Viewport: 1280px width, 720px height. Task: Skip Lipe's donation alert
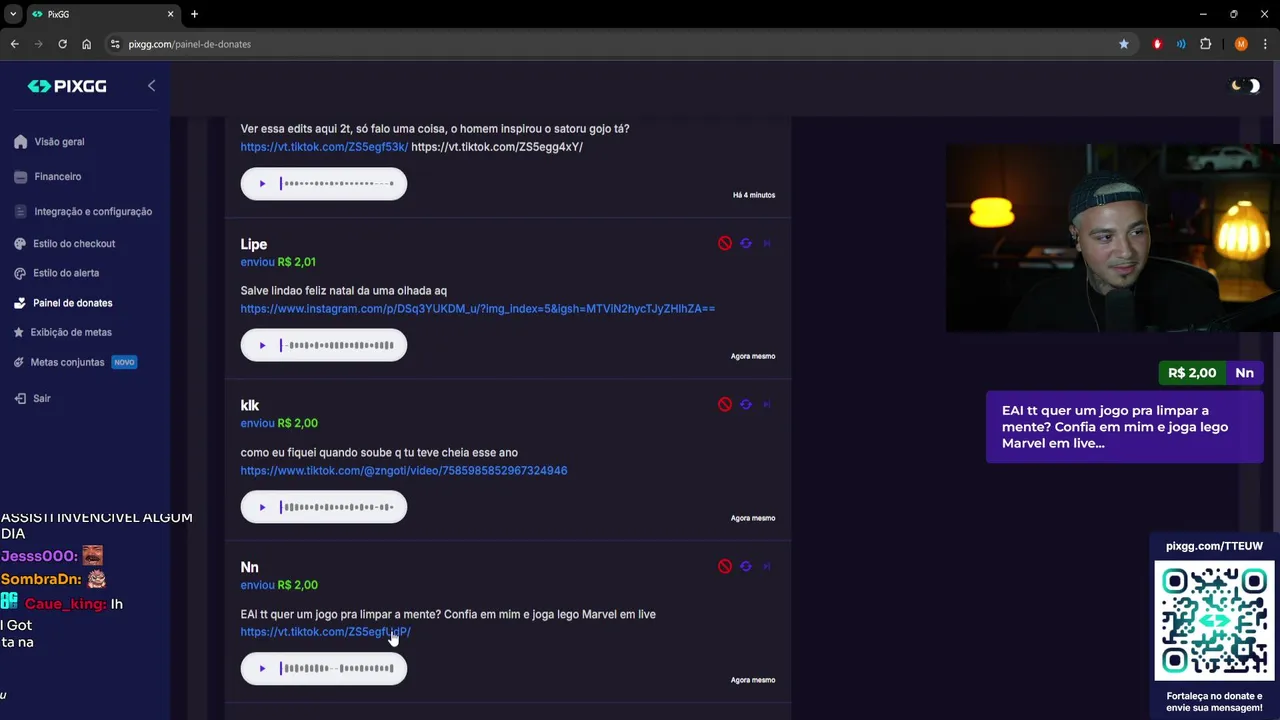tap(767, 243)
